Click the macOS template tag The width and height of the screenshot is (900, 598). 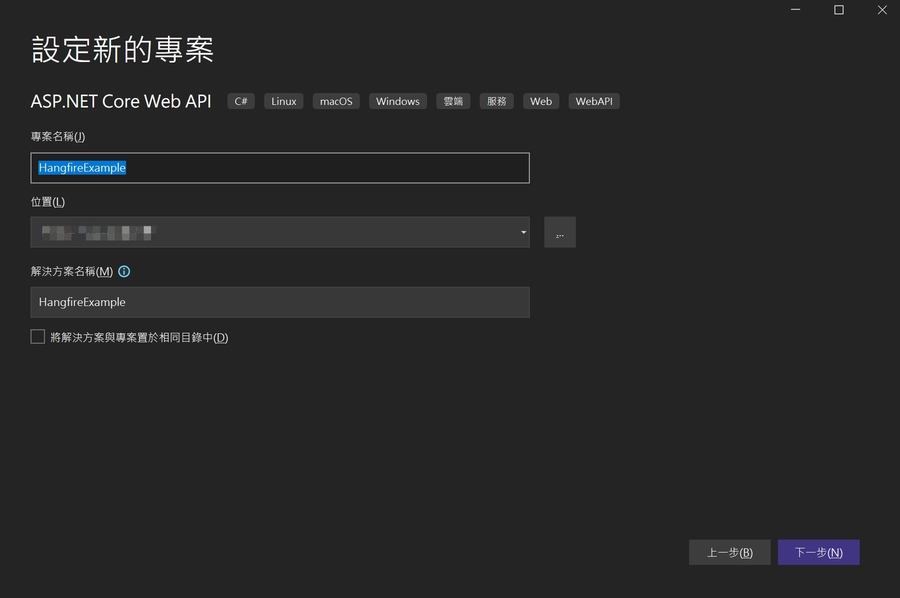tap(335, 101)
